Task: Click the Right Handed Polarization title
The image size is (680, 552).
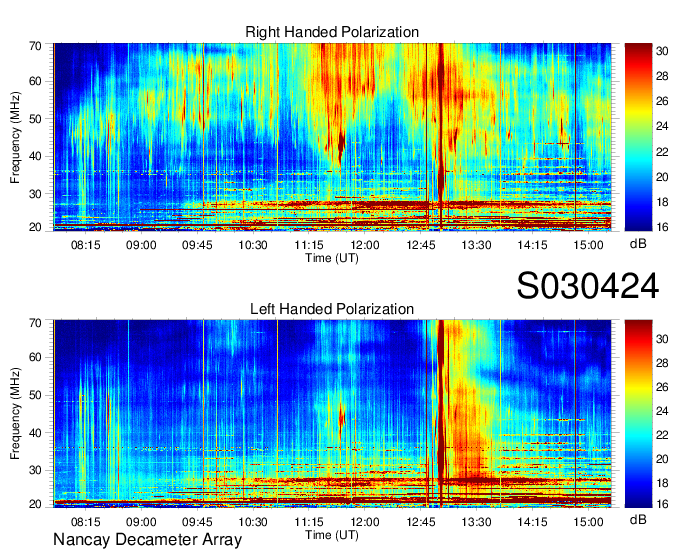Action: pyautogui.click(x=332, y=32)
